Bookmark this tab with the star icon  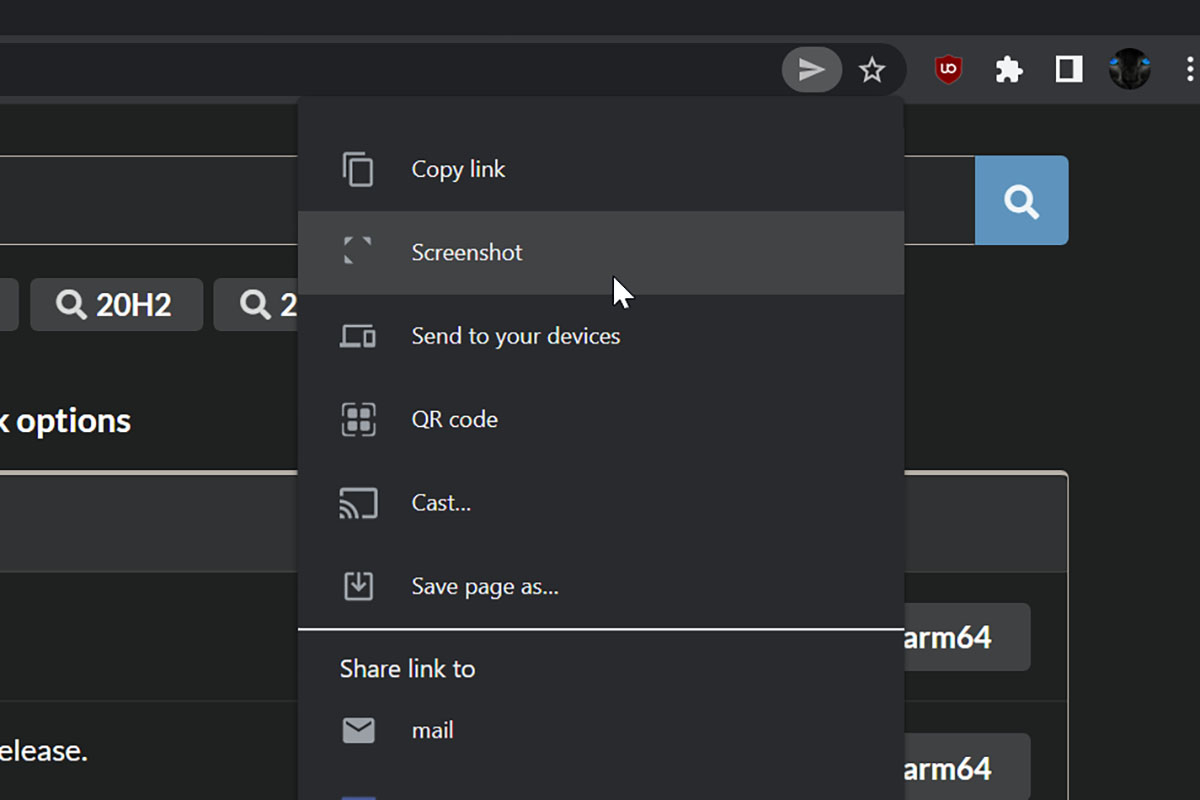click(872, 70)
